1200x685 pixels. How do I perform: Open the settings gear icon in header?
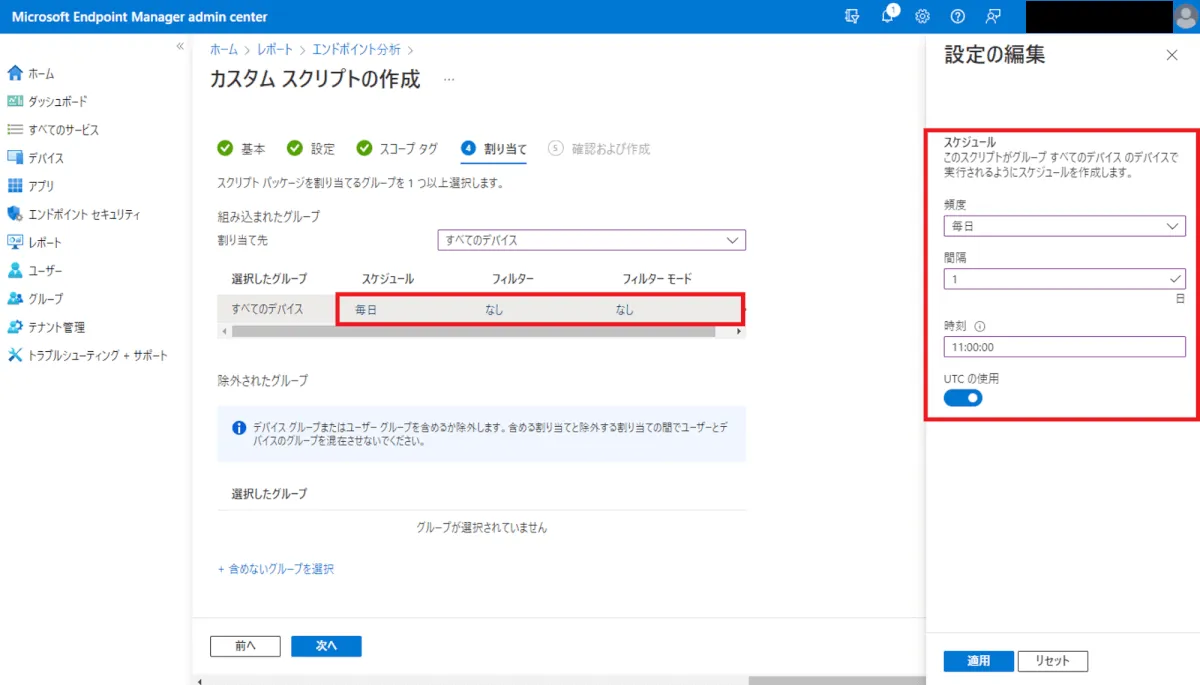pyautogui.click(x=923, y=17)
